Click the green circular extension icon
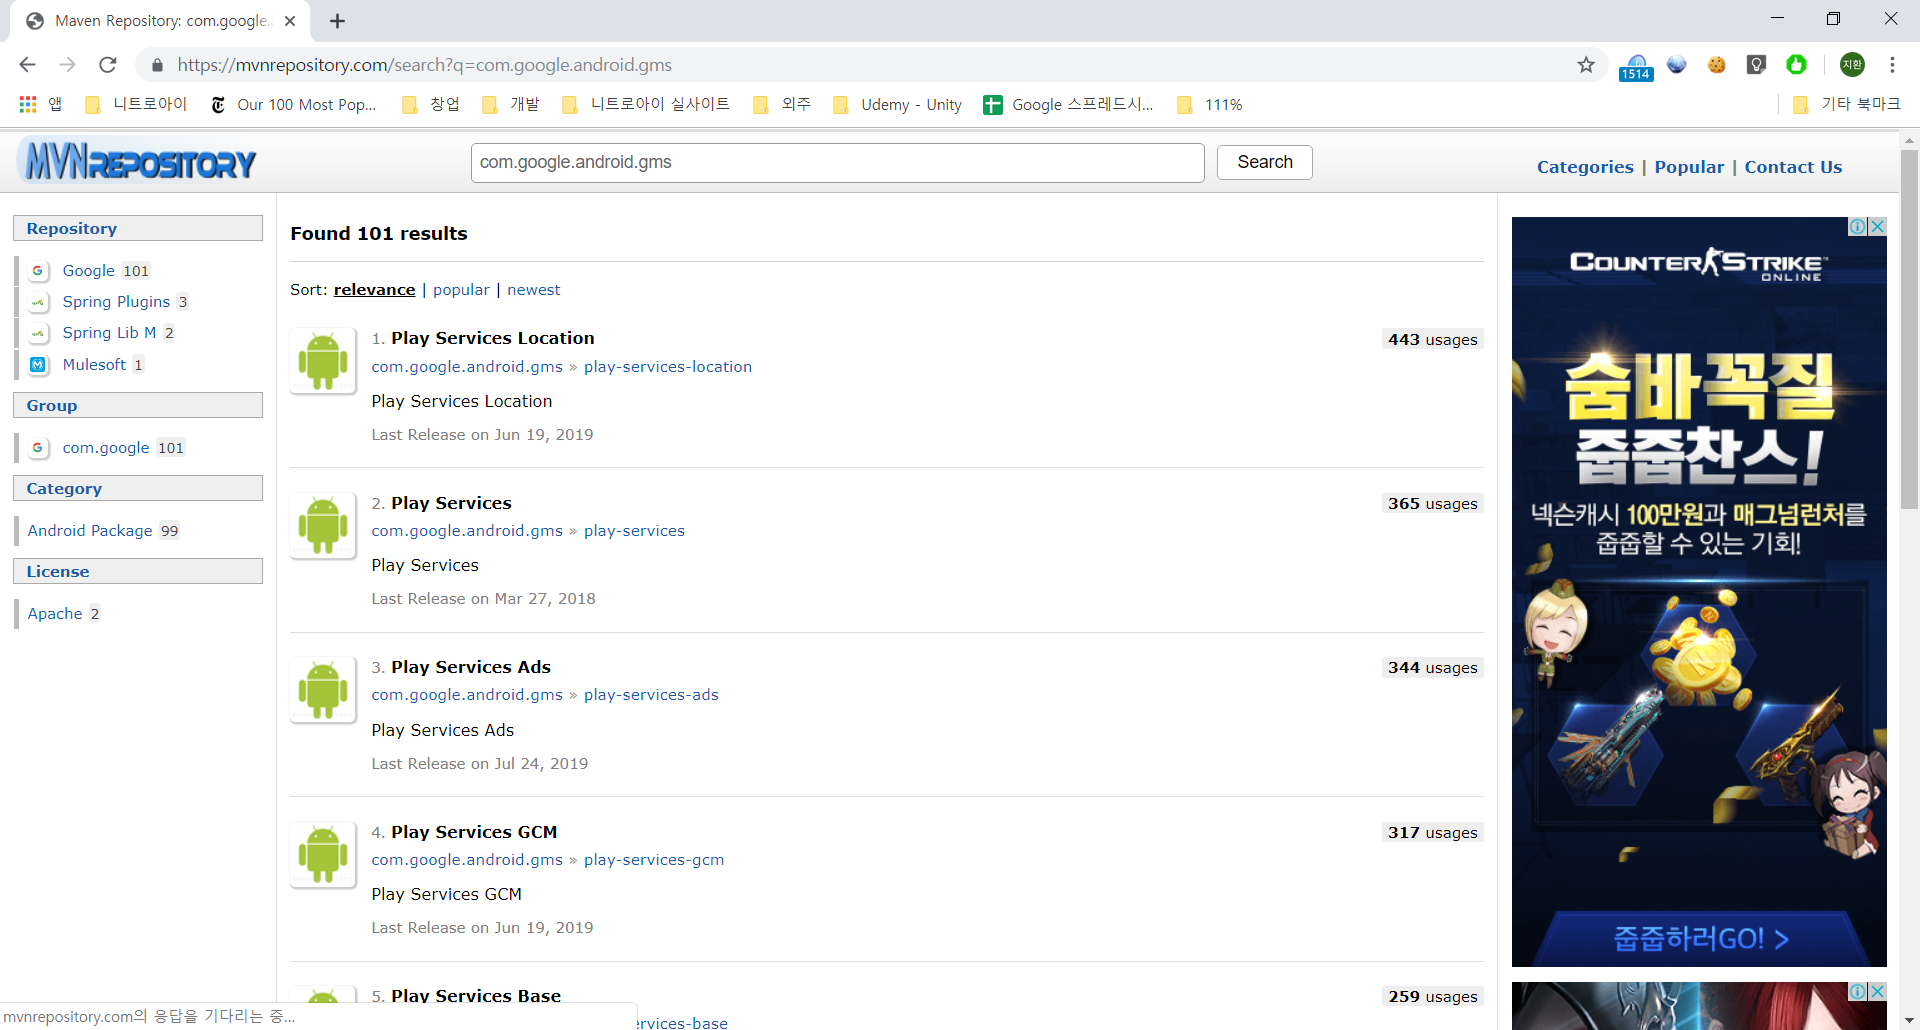1920x1030 pixels. coord(1797,65)
